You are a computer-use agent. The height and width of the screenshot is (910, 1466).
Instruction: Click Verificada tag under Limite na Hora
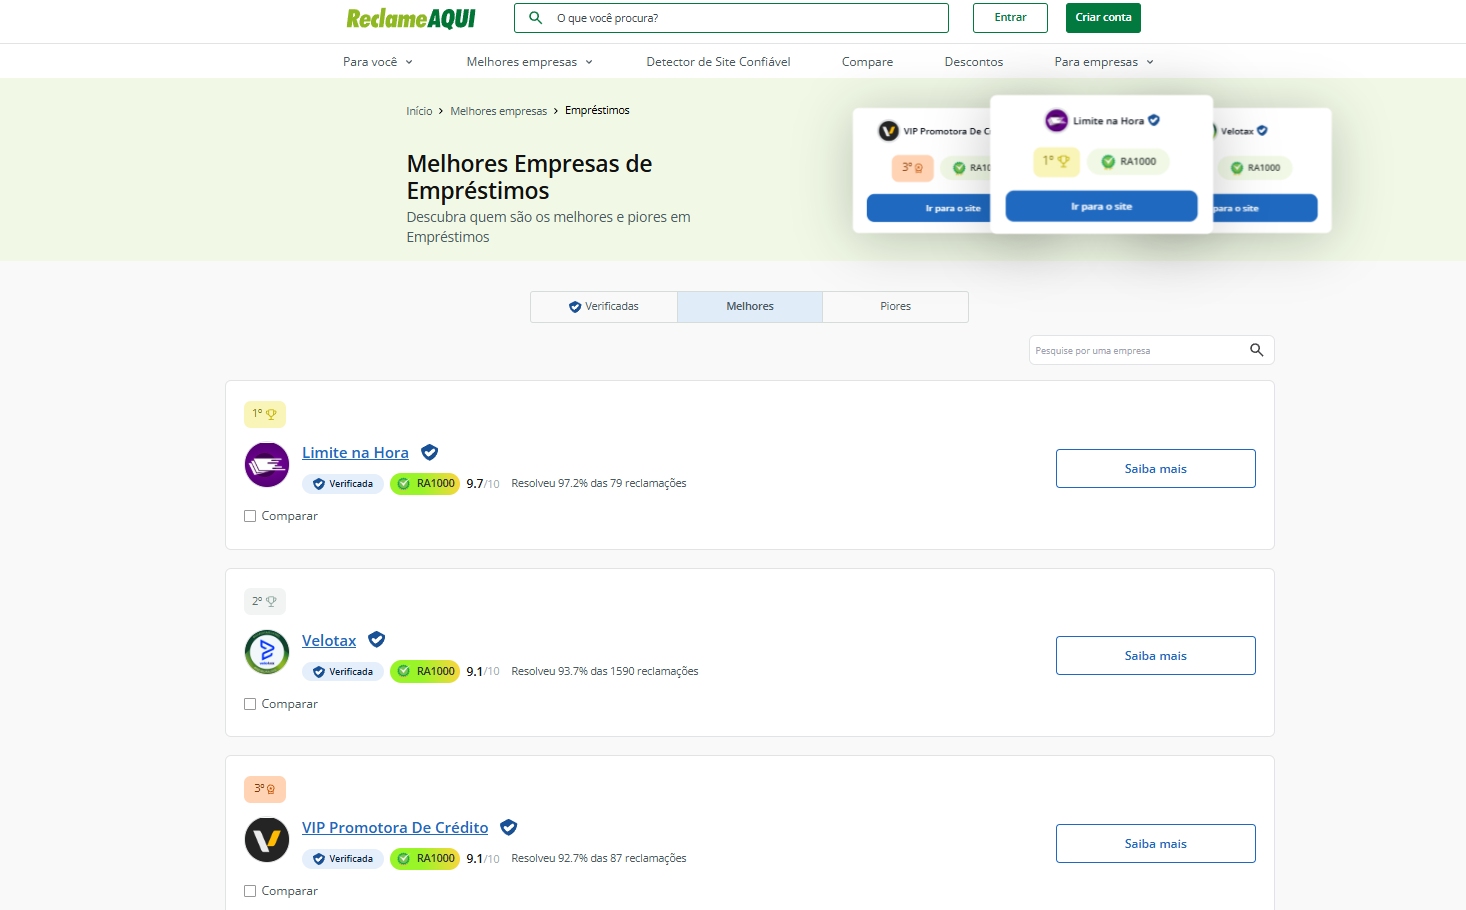pos(343,484)
